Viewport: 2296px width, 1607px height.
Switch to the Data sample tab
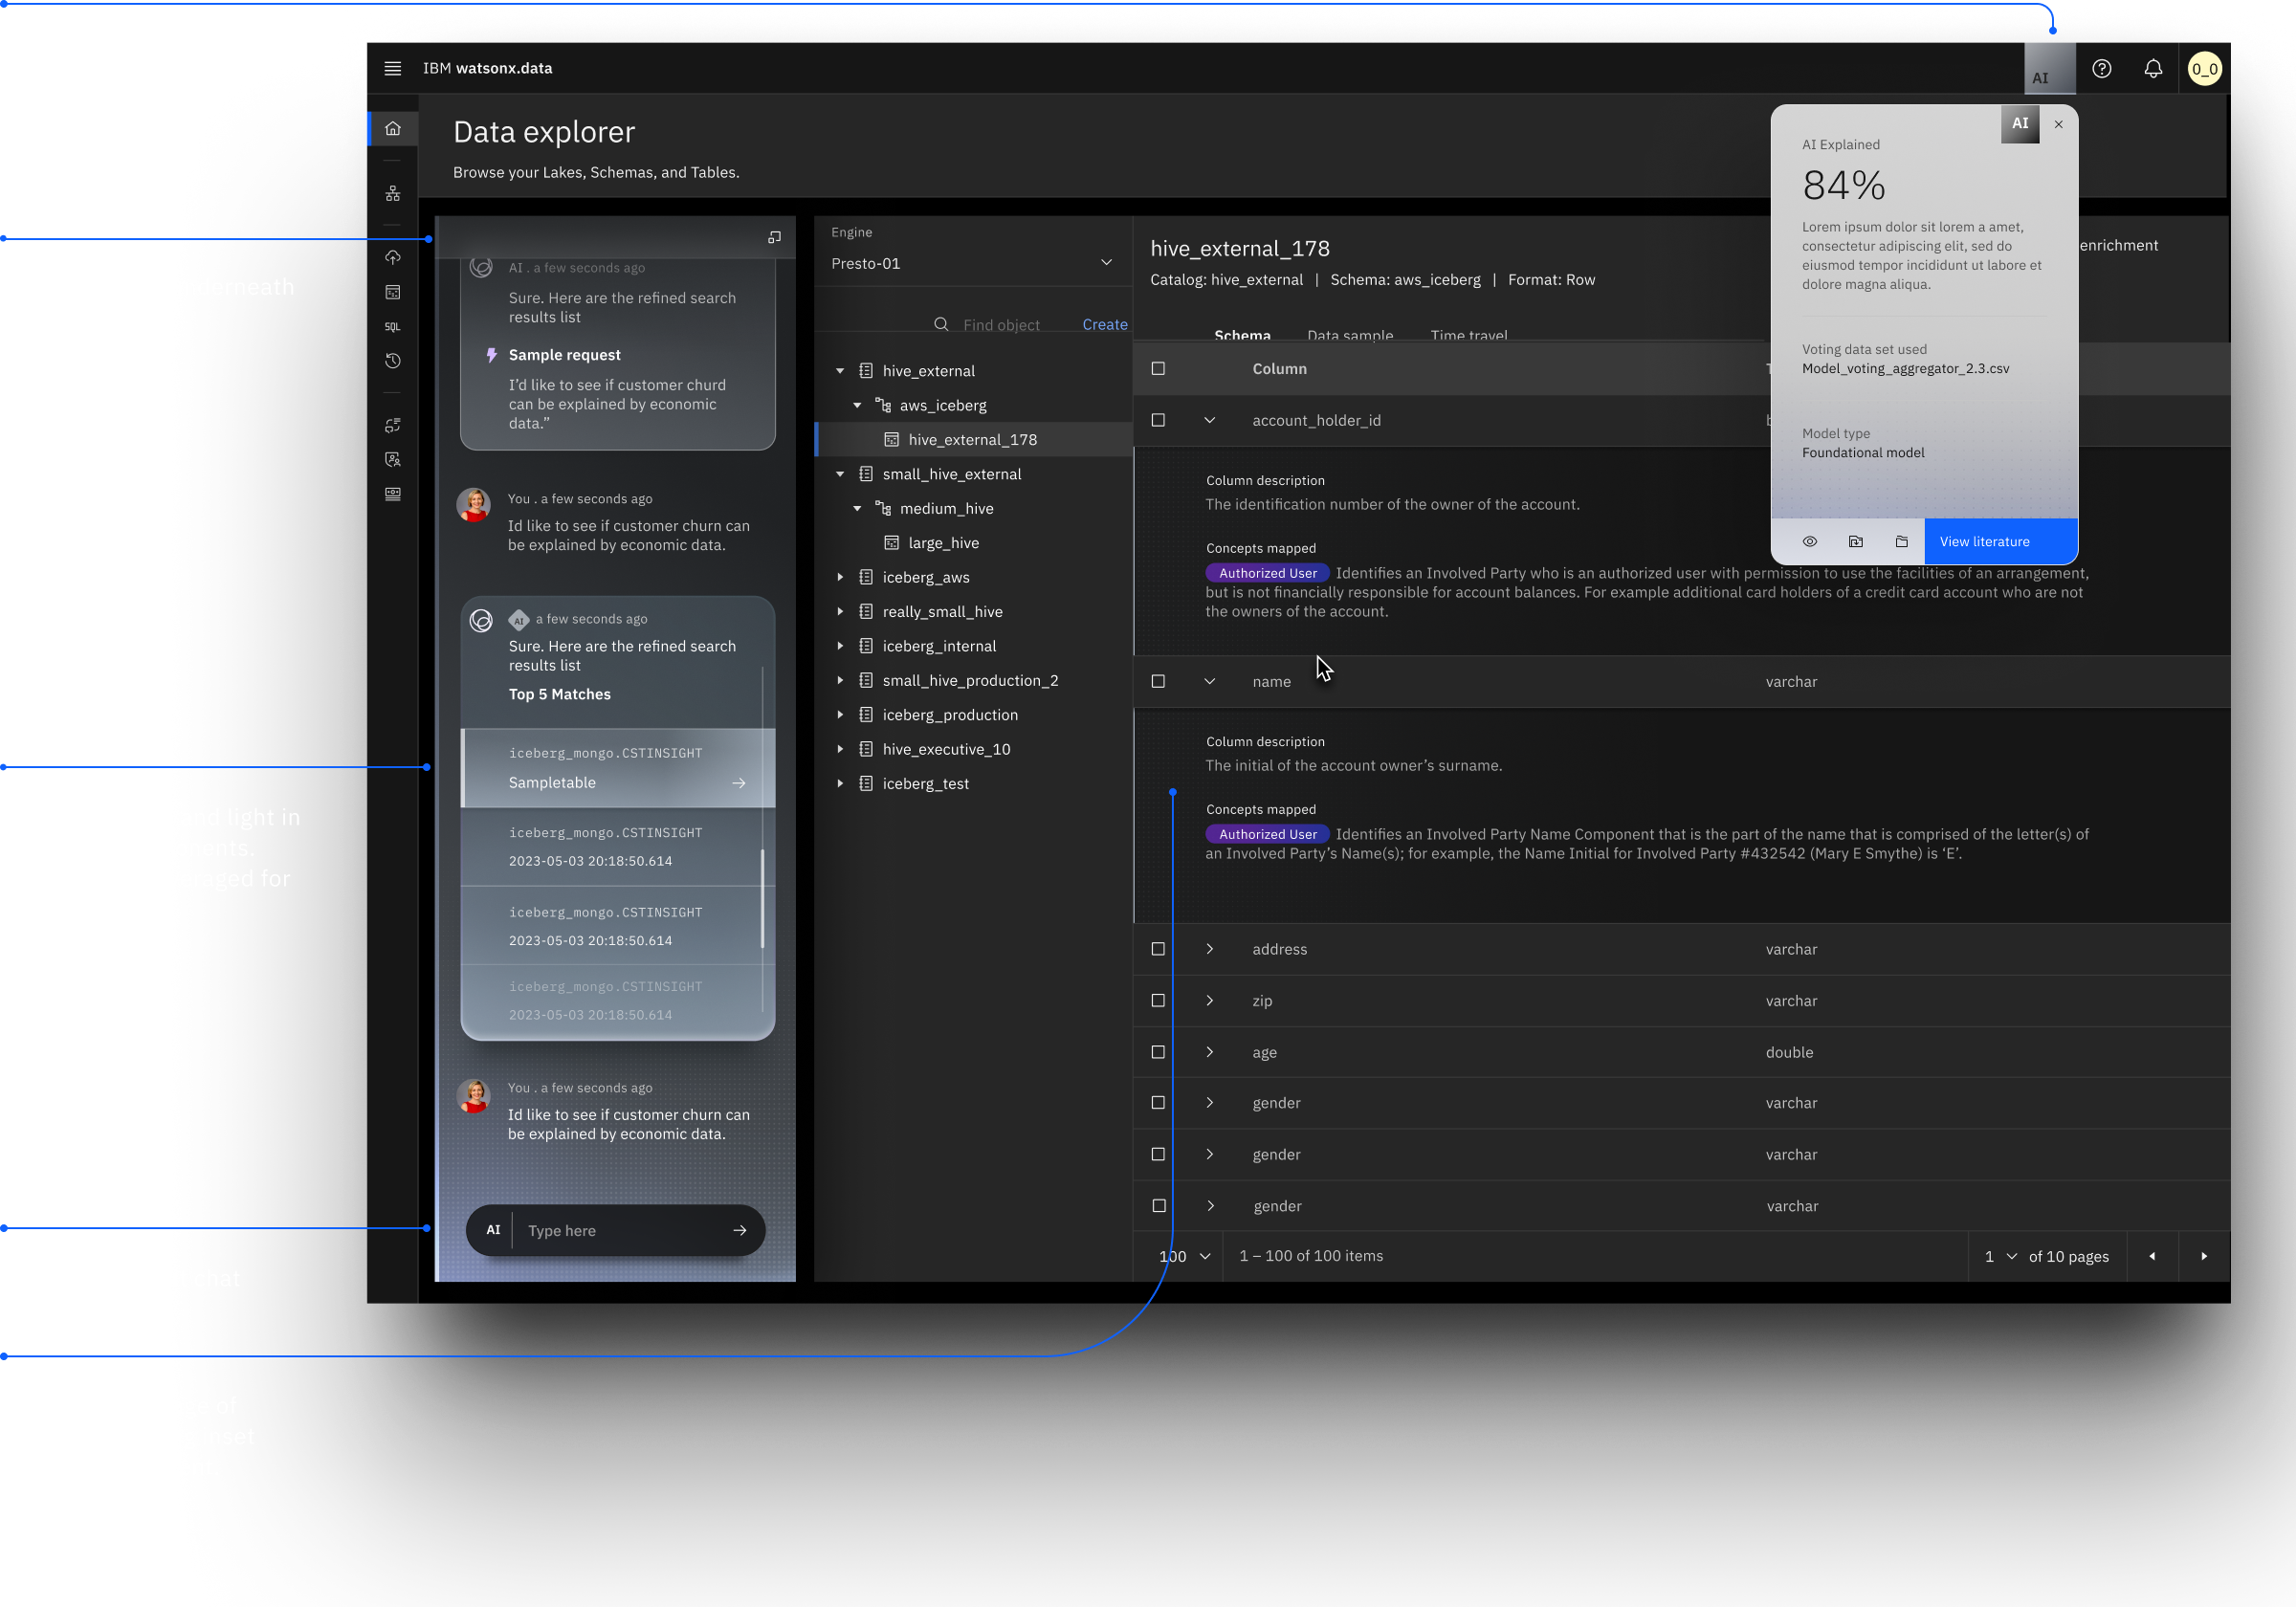pos(1349,335)
